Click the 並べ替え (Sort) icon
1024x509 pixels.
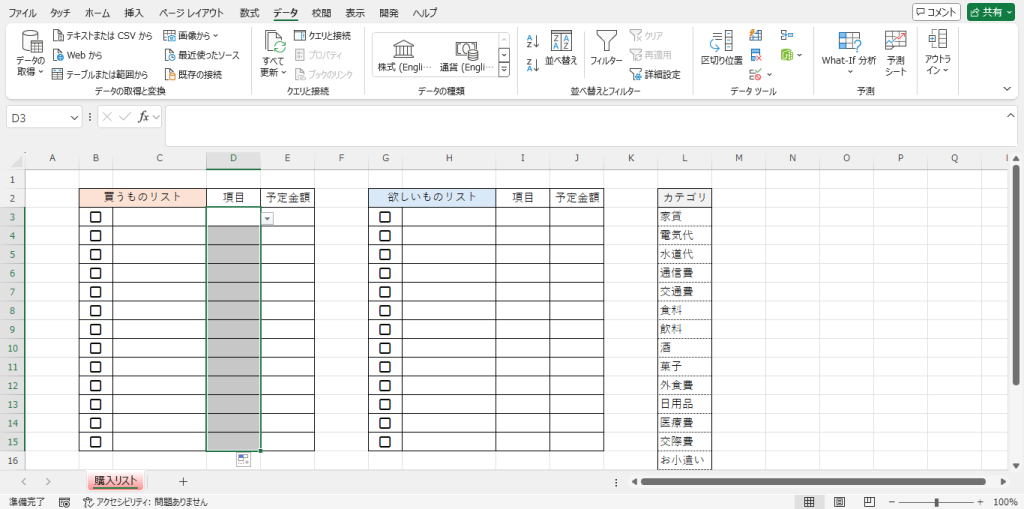point(561,42)
